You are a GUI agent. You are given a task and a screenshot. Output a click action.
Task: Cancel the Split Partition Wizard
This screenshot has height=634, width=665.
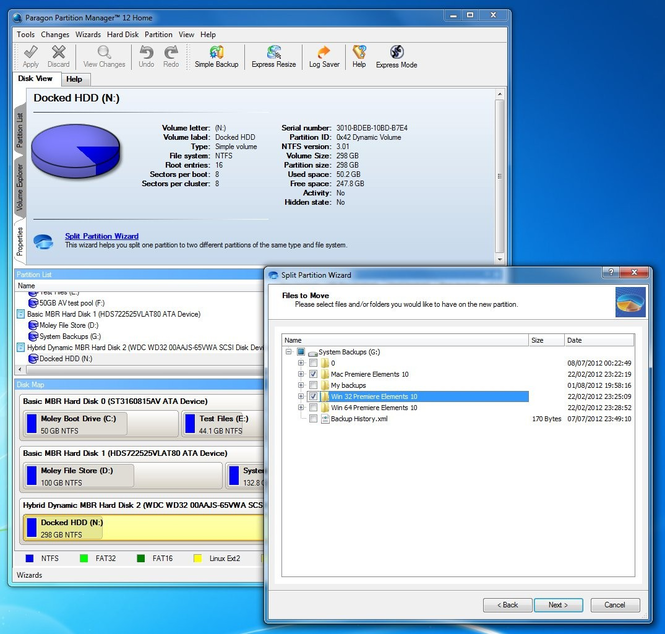coord(615,605)
